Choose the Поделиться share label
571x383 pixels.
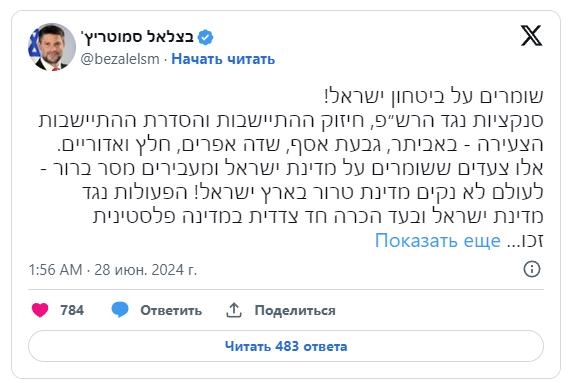click(295, 311)
